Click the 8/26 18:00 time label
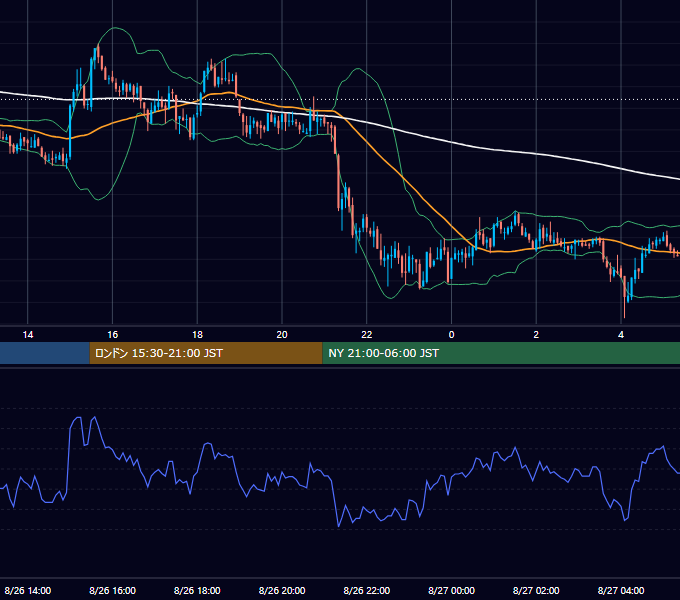Image resolution: width=680 pixels, height=600 pixels. 197,590
